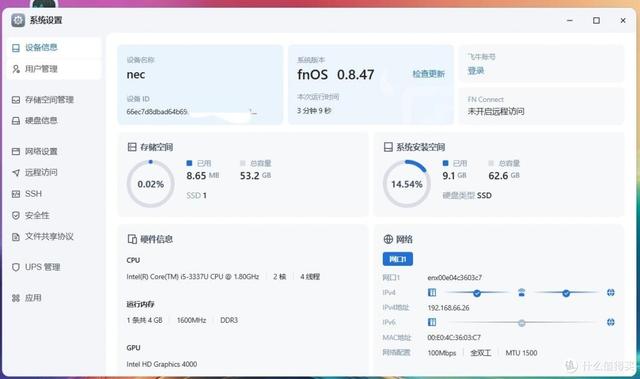Click the SSD 1 disk count text

[196, 195]
